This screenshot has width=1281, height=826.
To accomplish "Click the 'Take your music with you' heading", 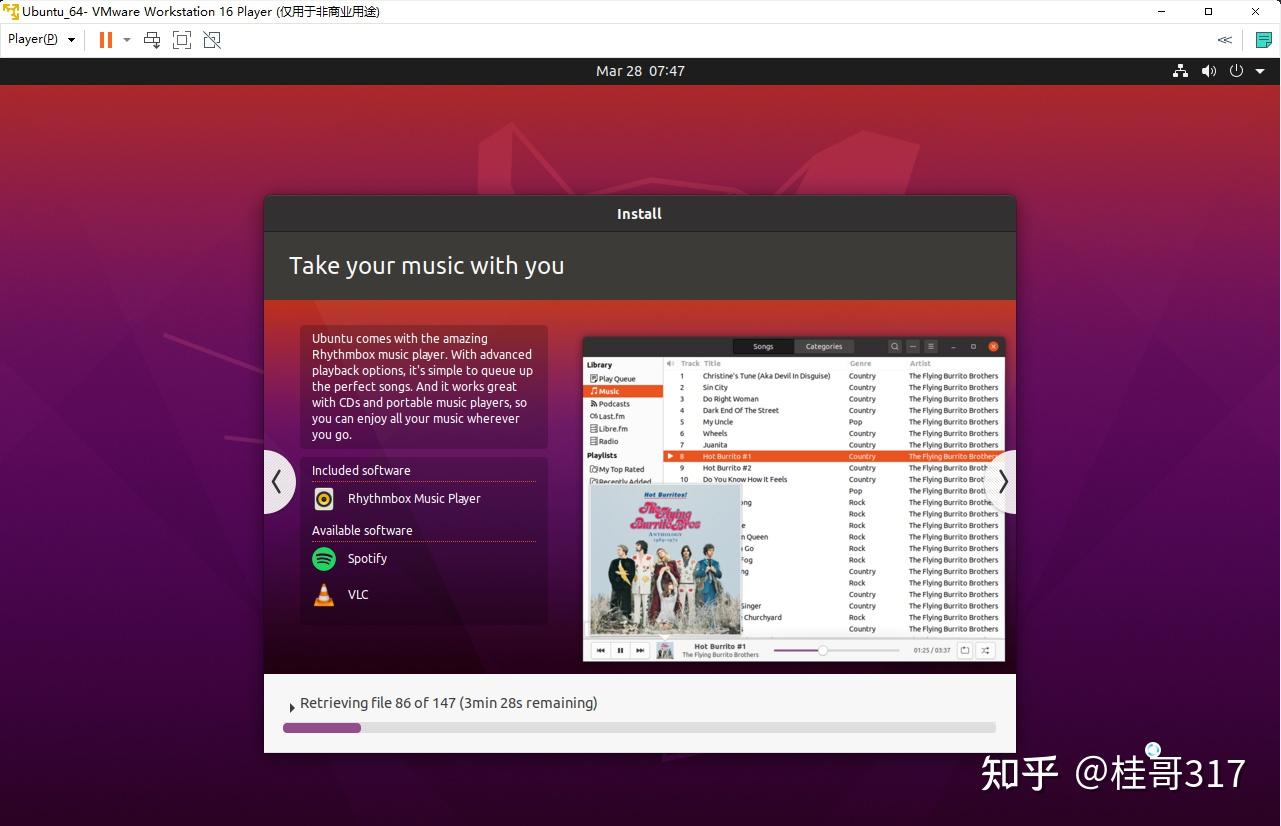I will (427, 266).
